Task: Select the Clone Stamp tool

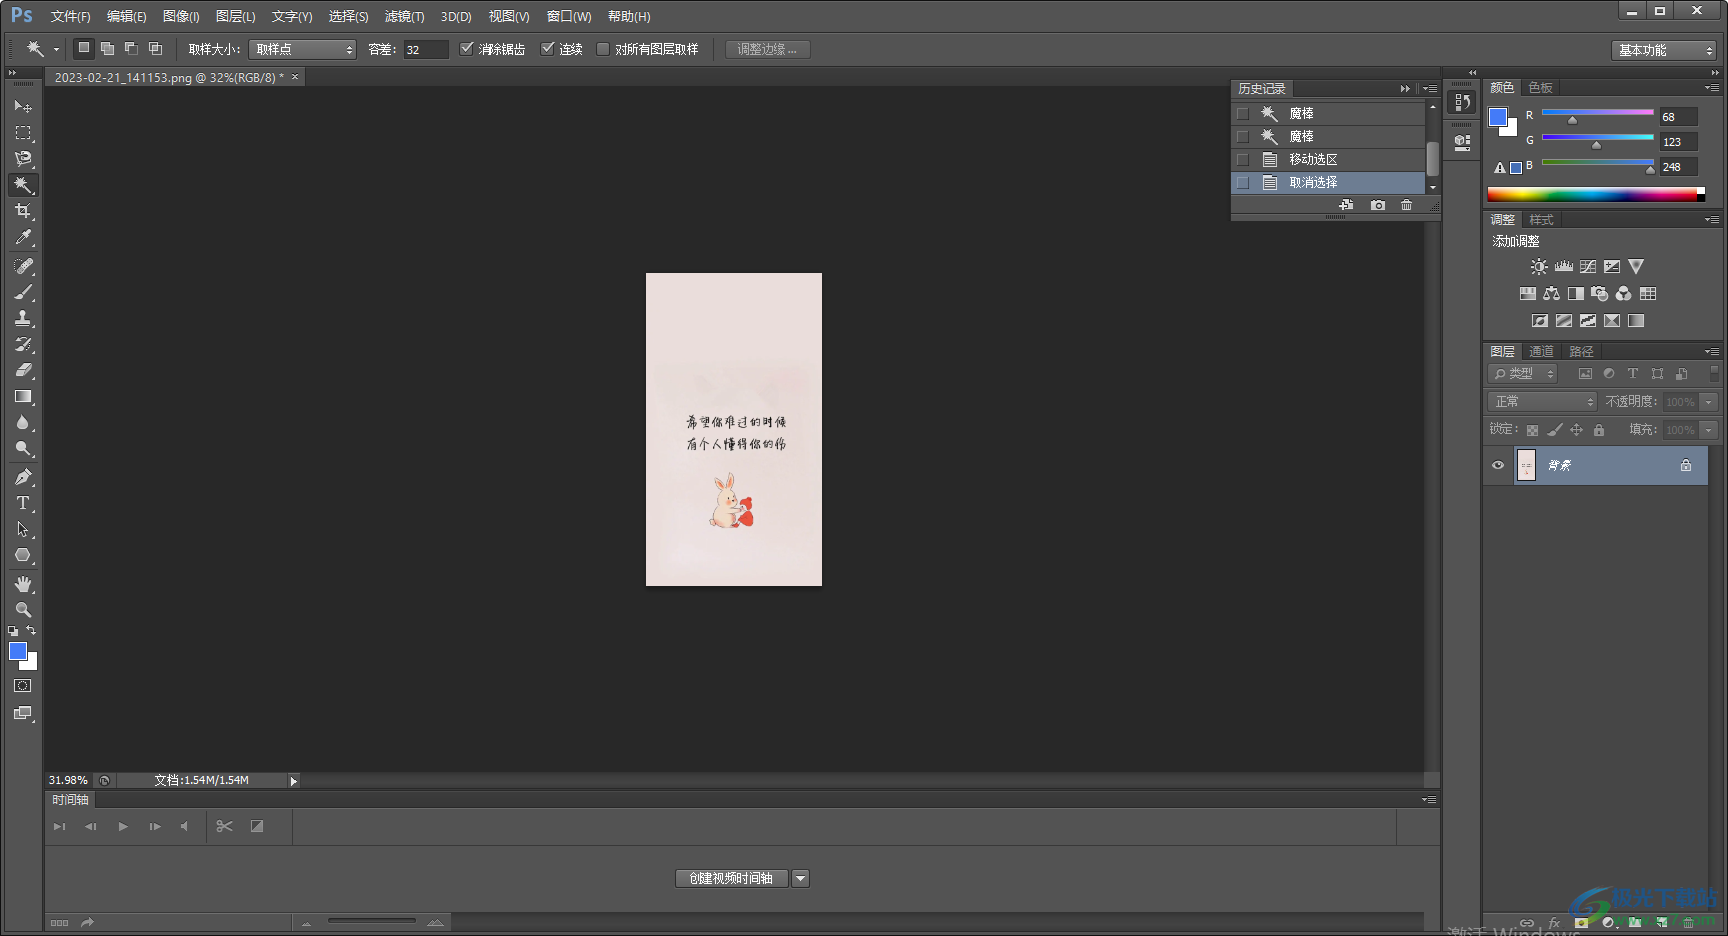Action: click(x=23, y=318)
